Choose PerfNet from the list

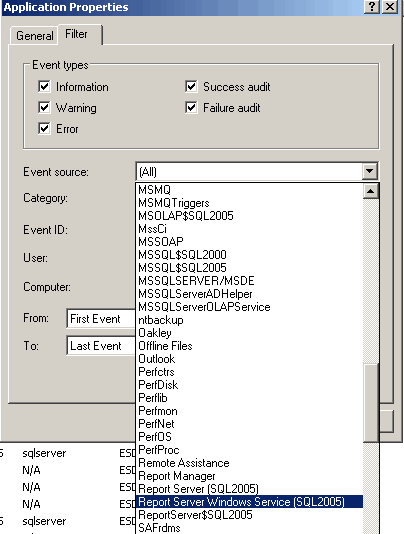(250, 424)
